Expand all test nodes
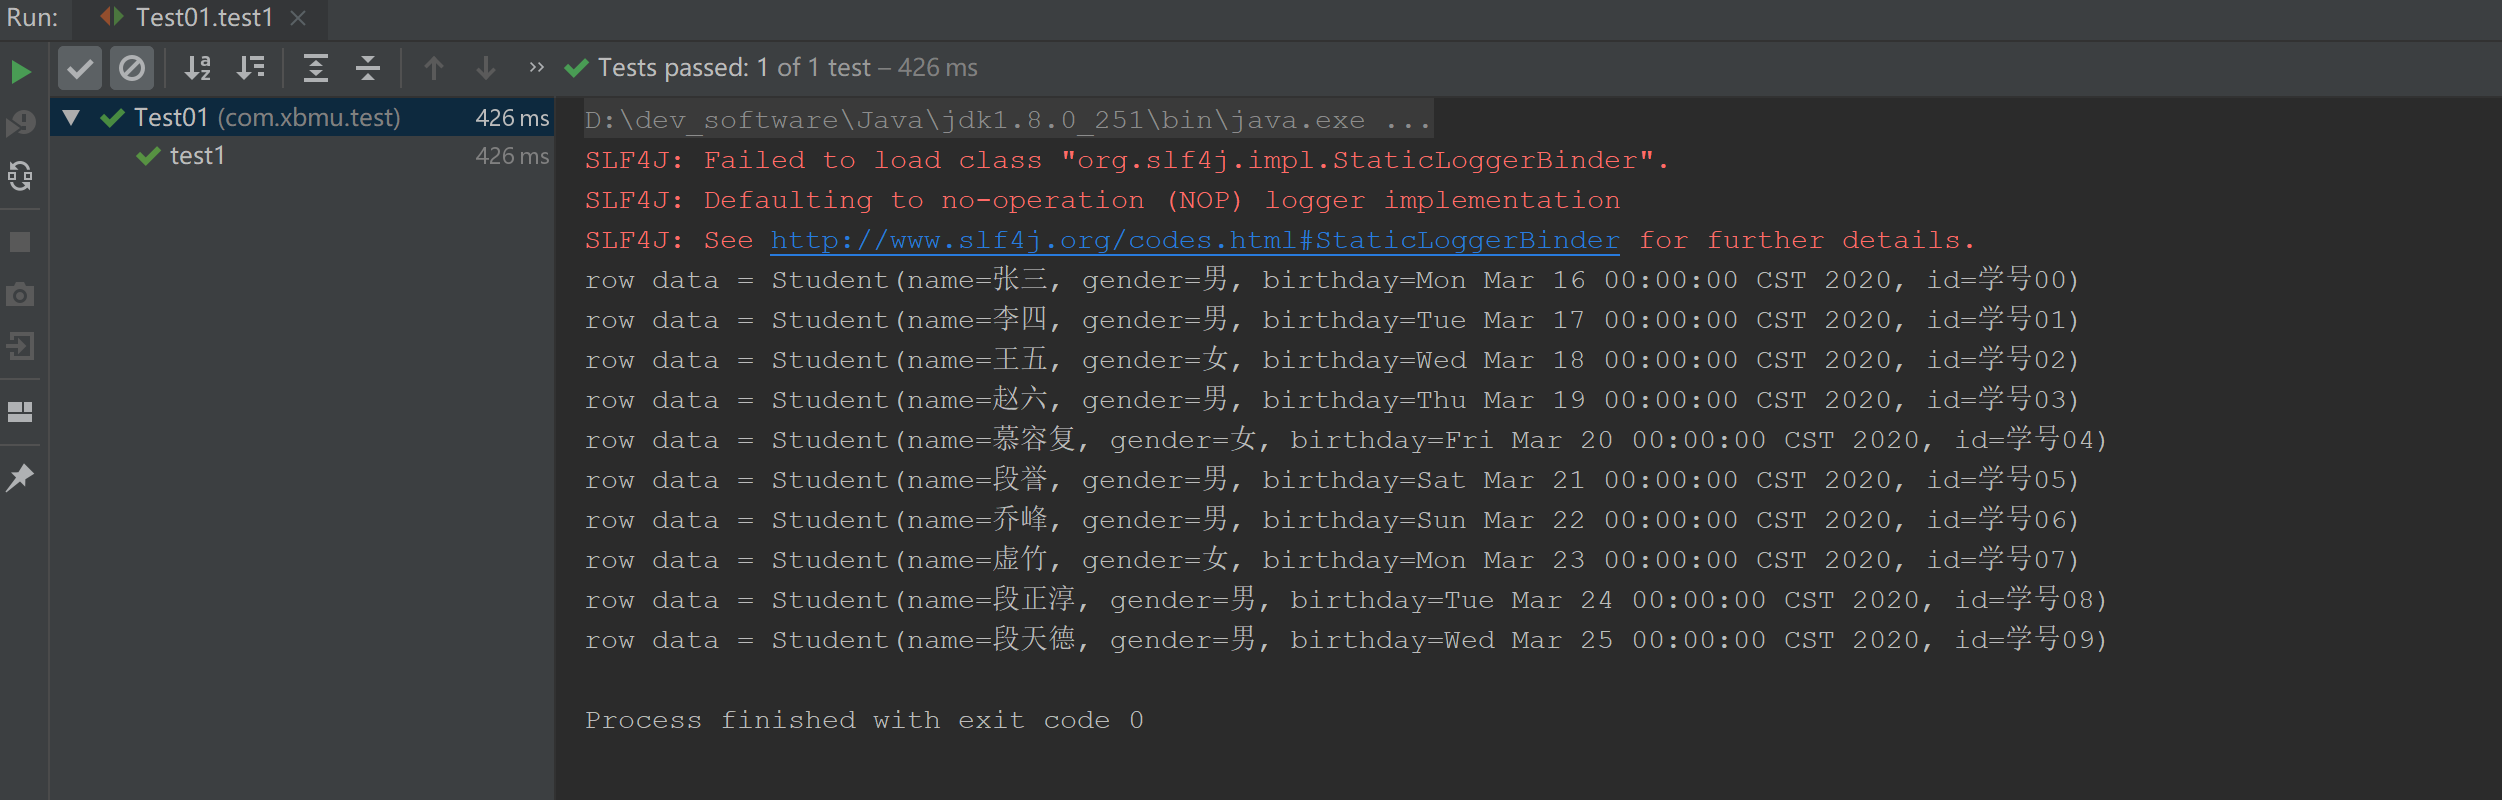Screen dimensions: 2502x800 (x=316, y=68)
